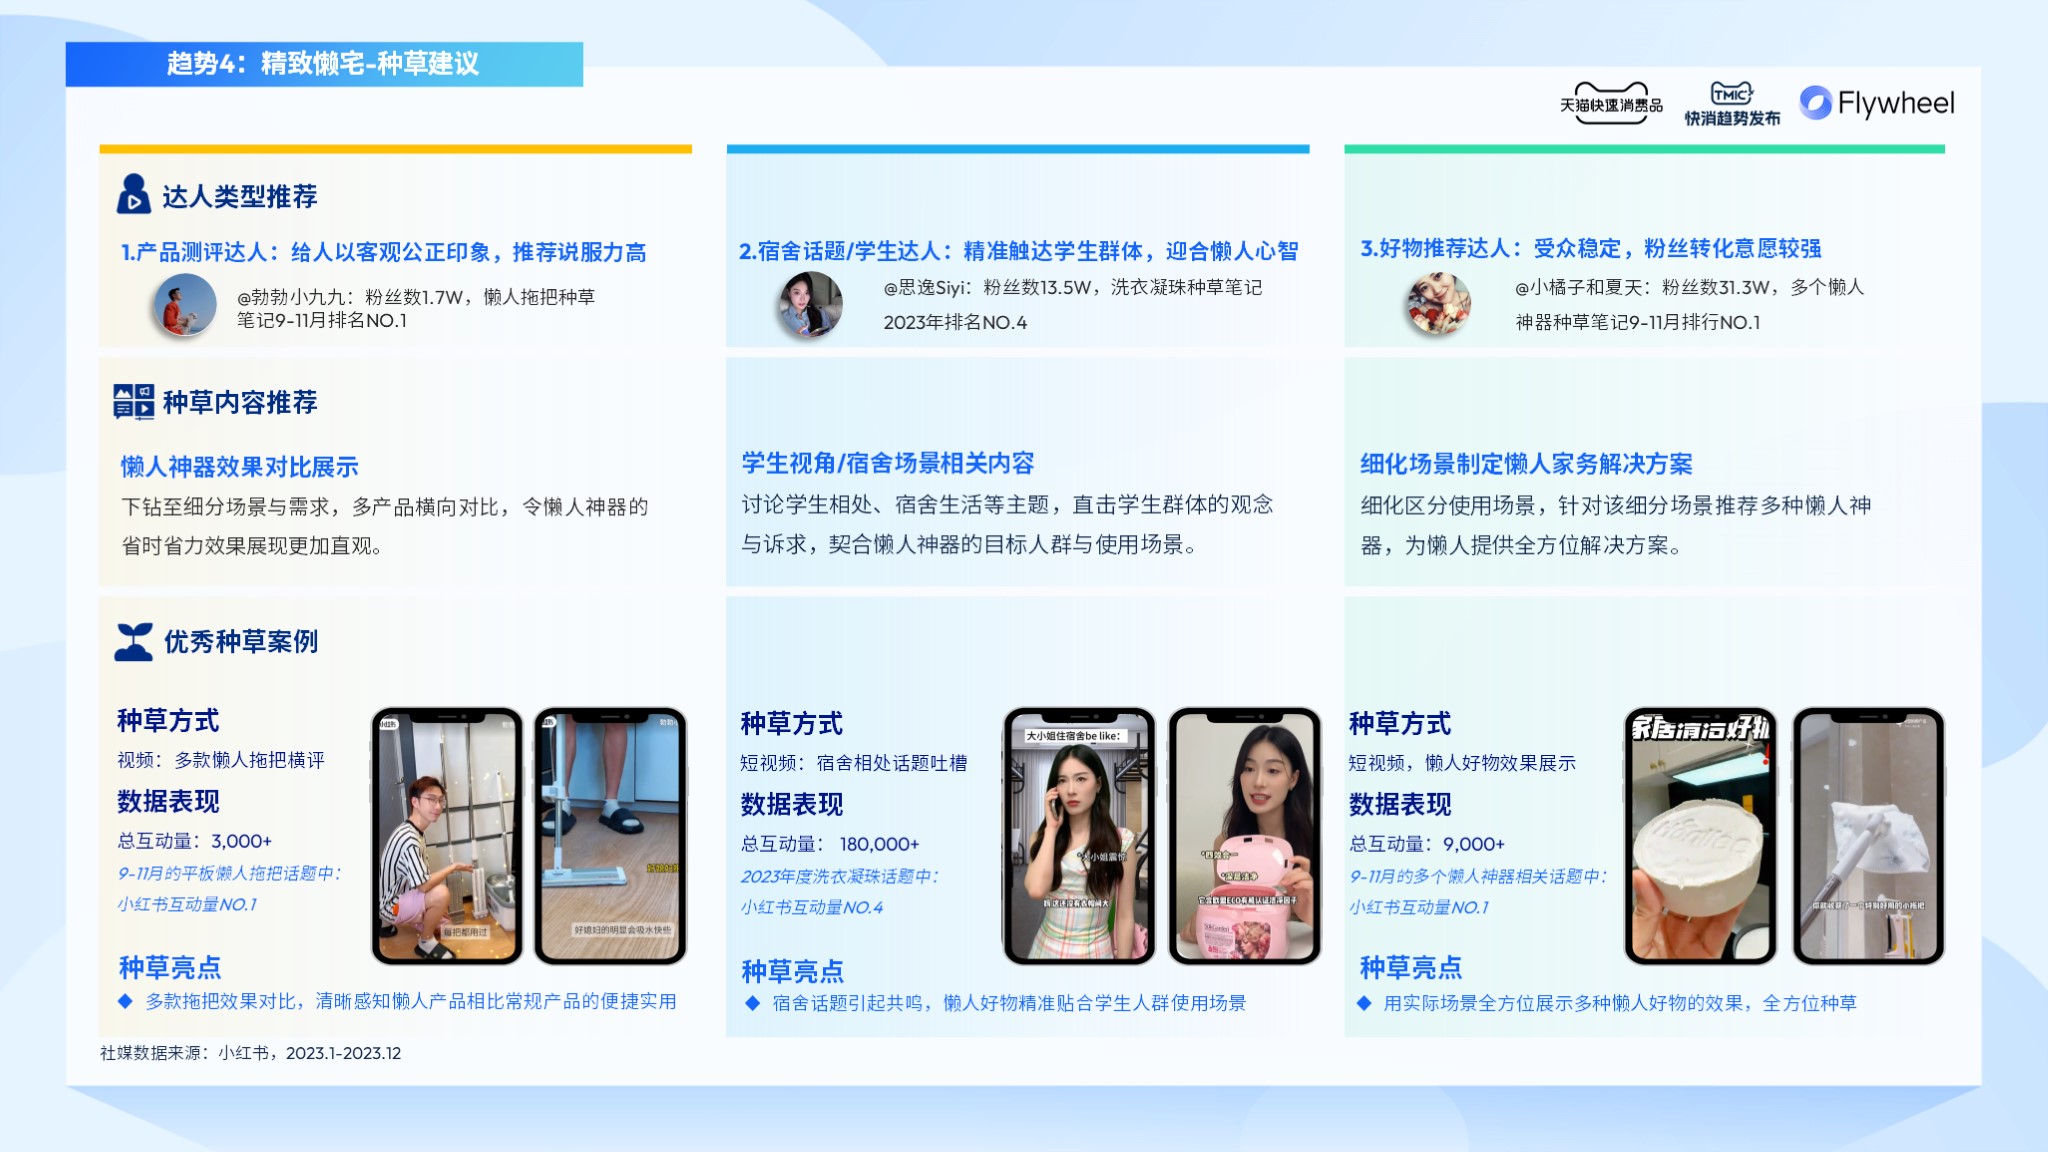The width and height of the screenshot is (2048, 1152).
Task: Open the phone mockup titled 大小姐住宿舍be like
Action: (1079, 836)
